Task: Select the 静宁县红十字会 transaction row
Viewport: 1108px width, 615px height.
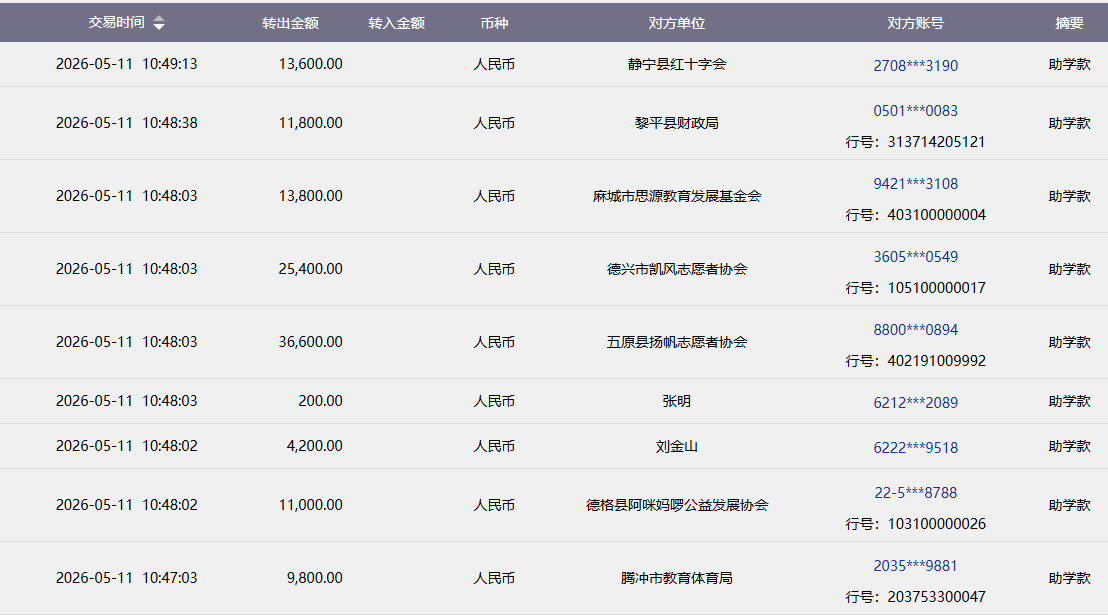Action: pyautogui.click(x=554, y=64)
